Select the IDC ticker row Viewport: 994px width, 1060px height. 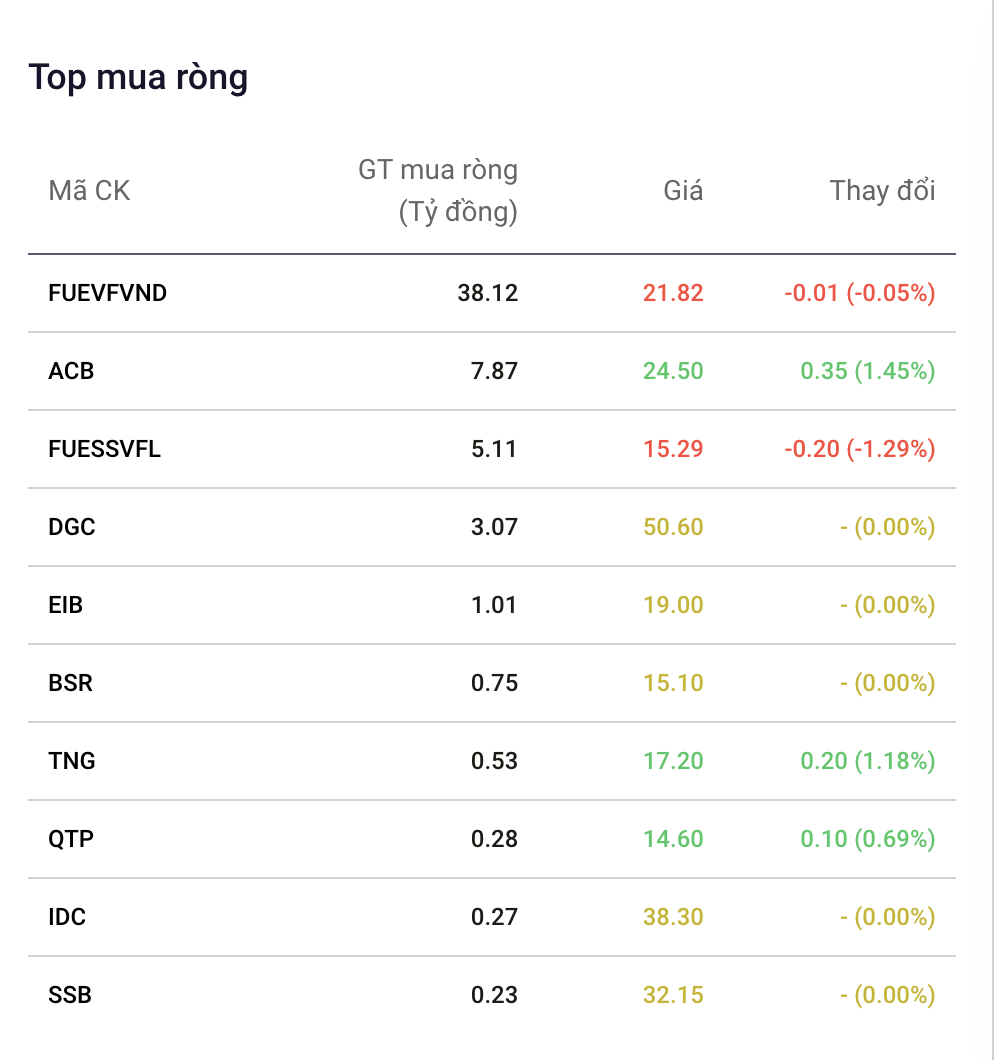point(492,917)
